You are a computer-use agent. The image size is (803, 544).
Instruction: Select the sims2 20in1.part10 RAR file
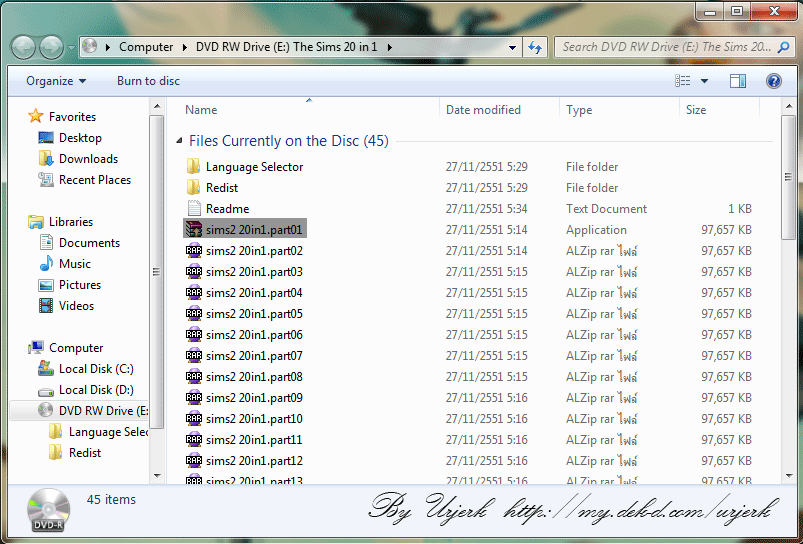245,419
